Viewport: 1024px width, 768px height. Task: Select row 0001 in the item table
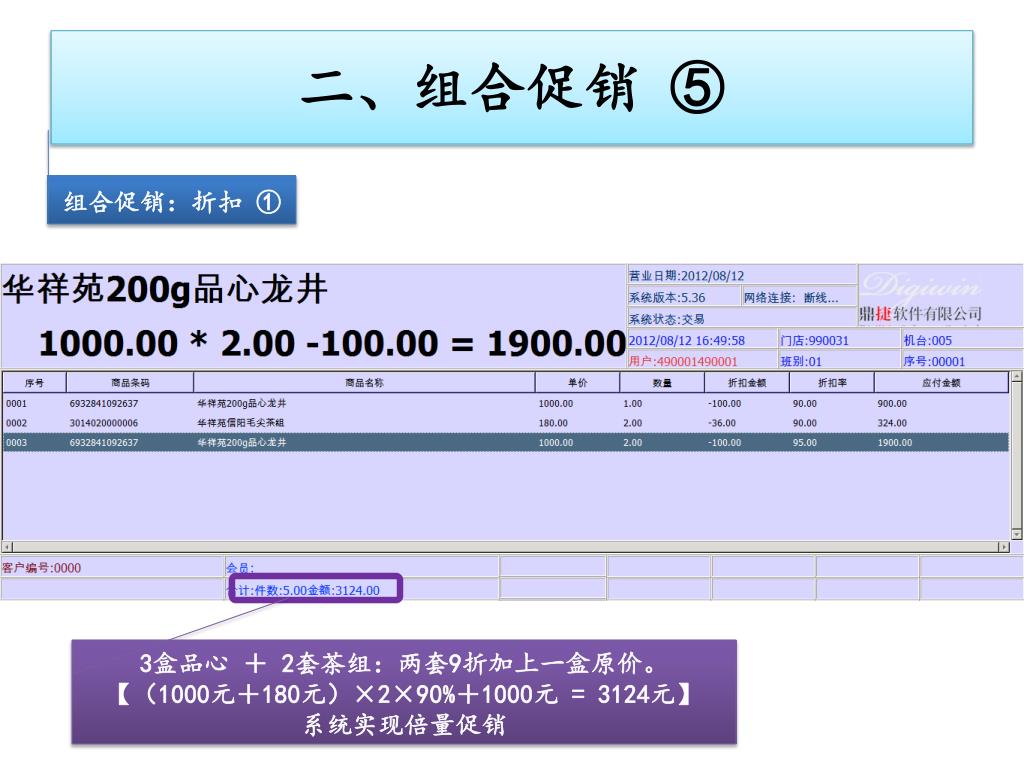(x=506, y=404)
